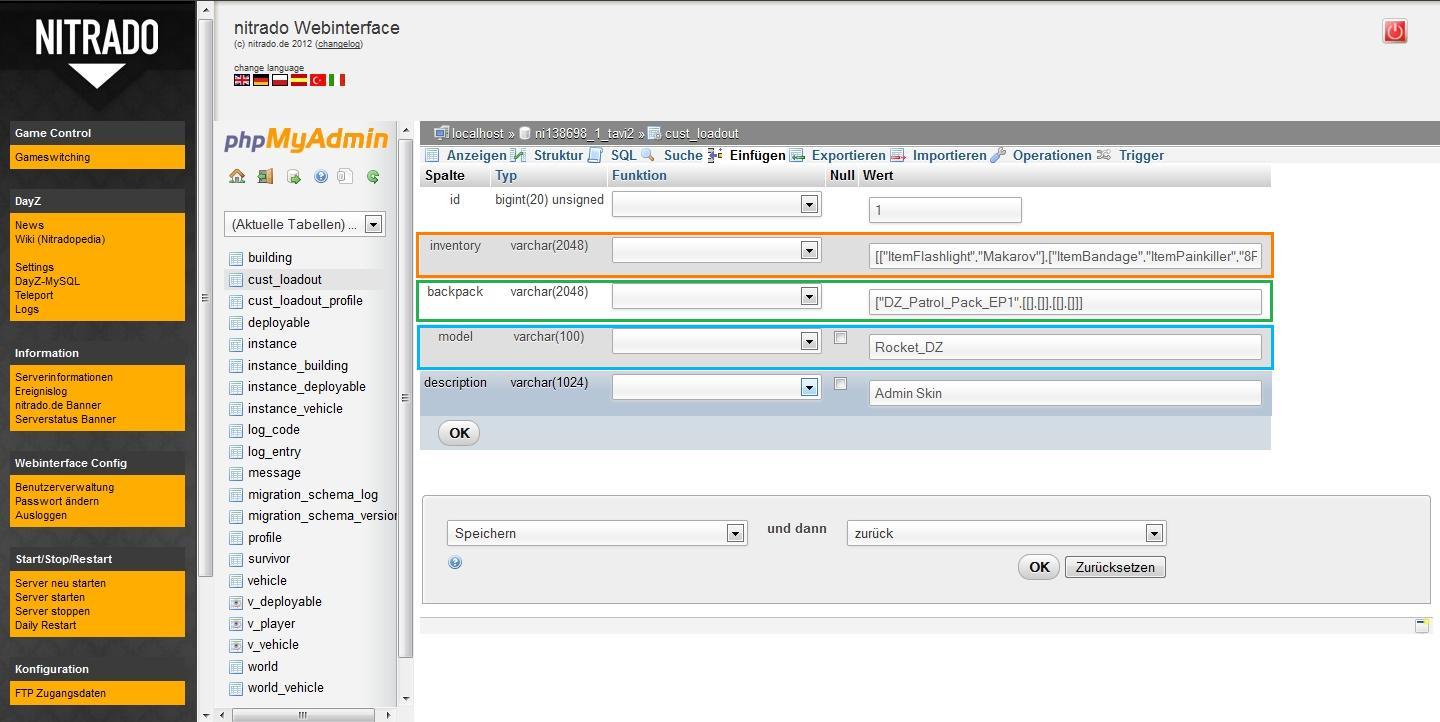Click localhost in breadcrumb
The width and height of the screenshot is (1440, 722).
(x=477, y=133)
